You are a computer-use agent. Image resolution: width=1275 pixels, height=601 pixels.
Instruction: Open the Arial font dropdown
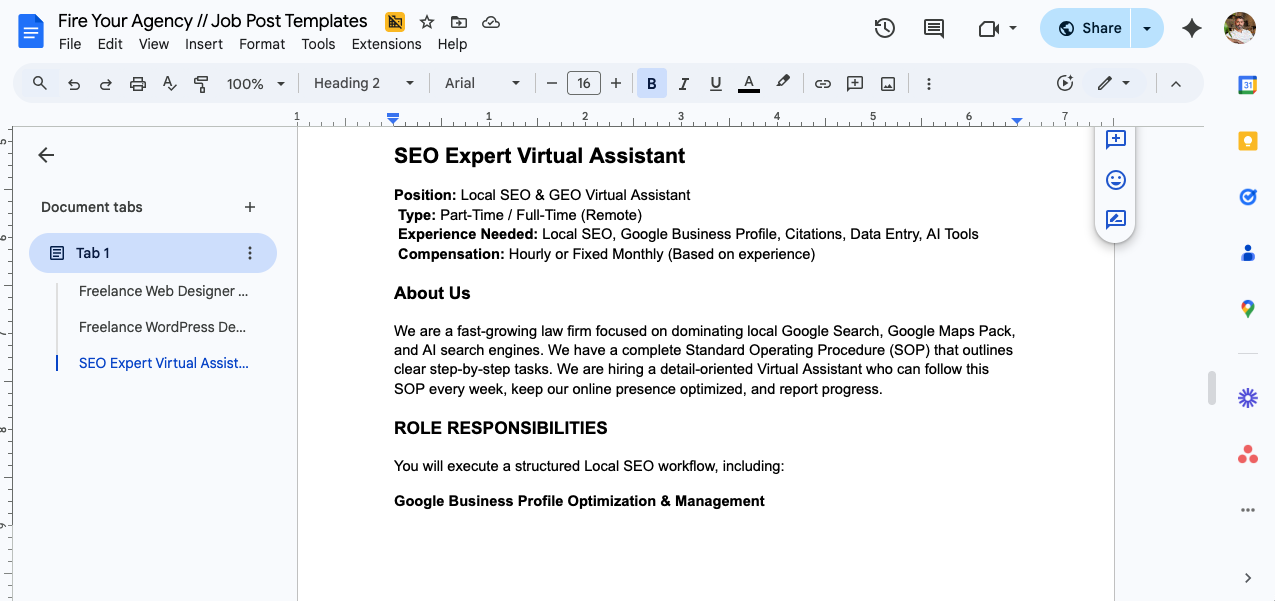482,84
